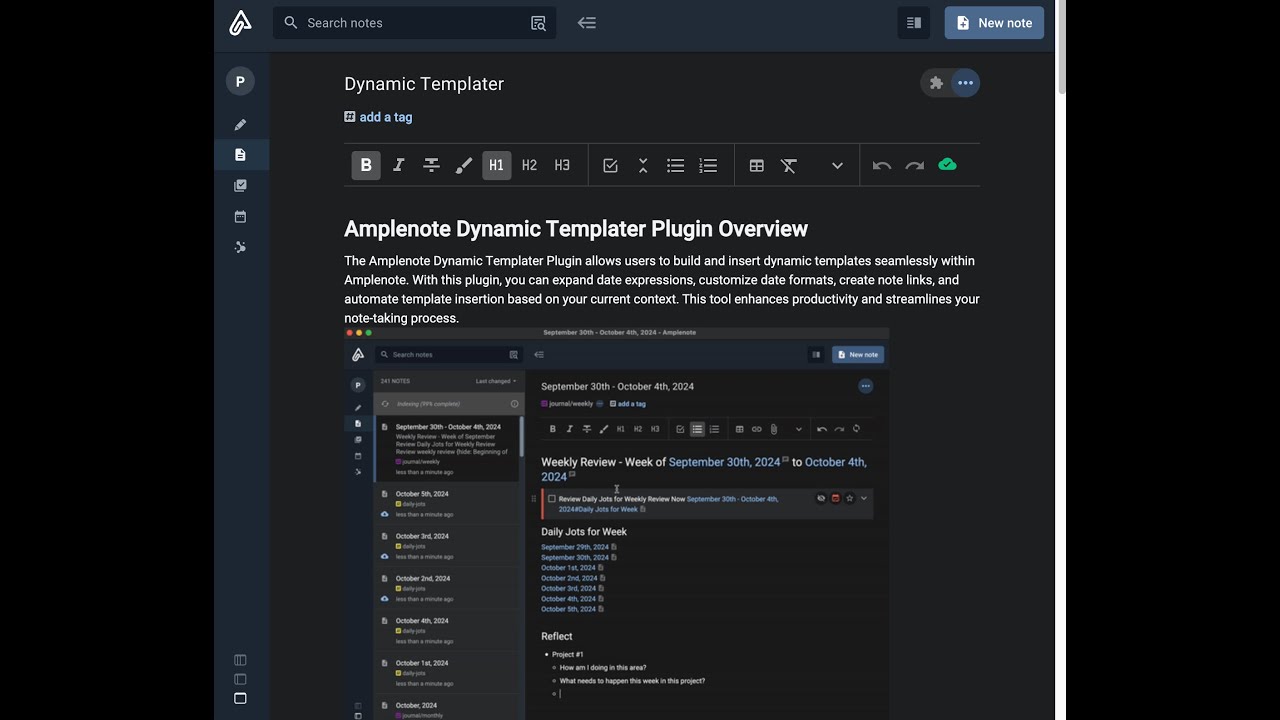Select the middle layout icon in sidebar bottom
This screenshot has height=720, width=1280.
240,679
